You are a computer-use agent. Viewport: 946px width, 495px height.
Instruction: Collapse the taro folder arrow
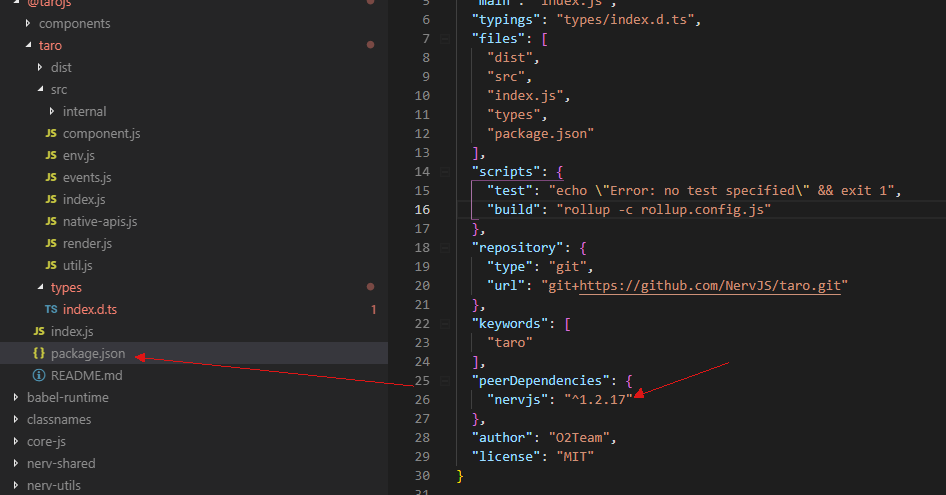[x=28, y=45]
